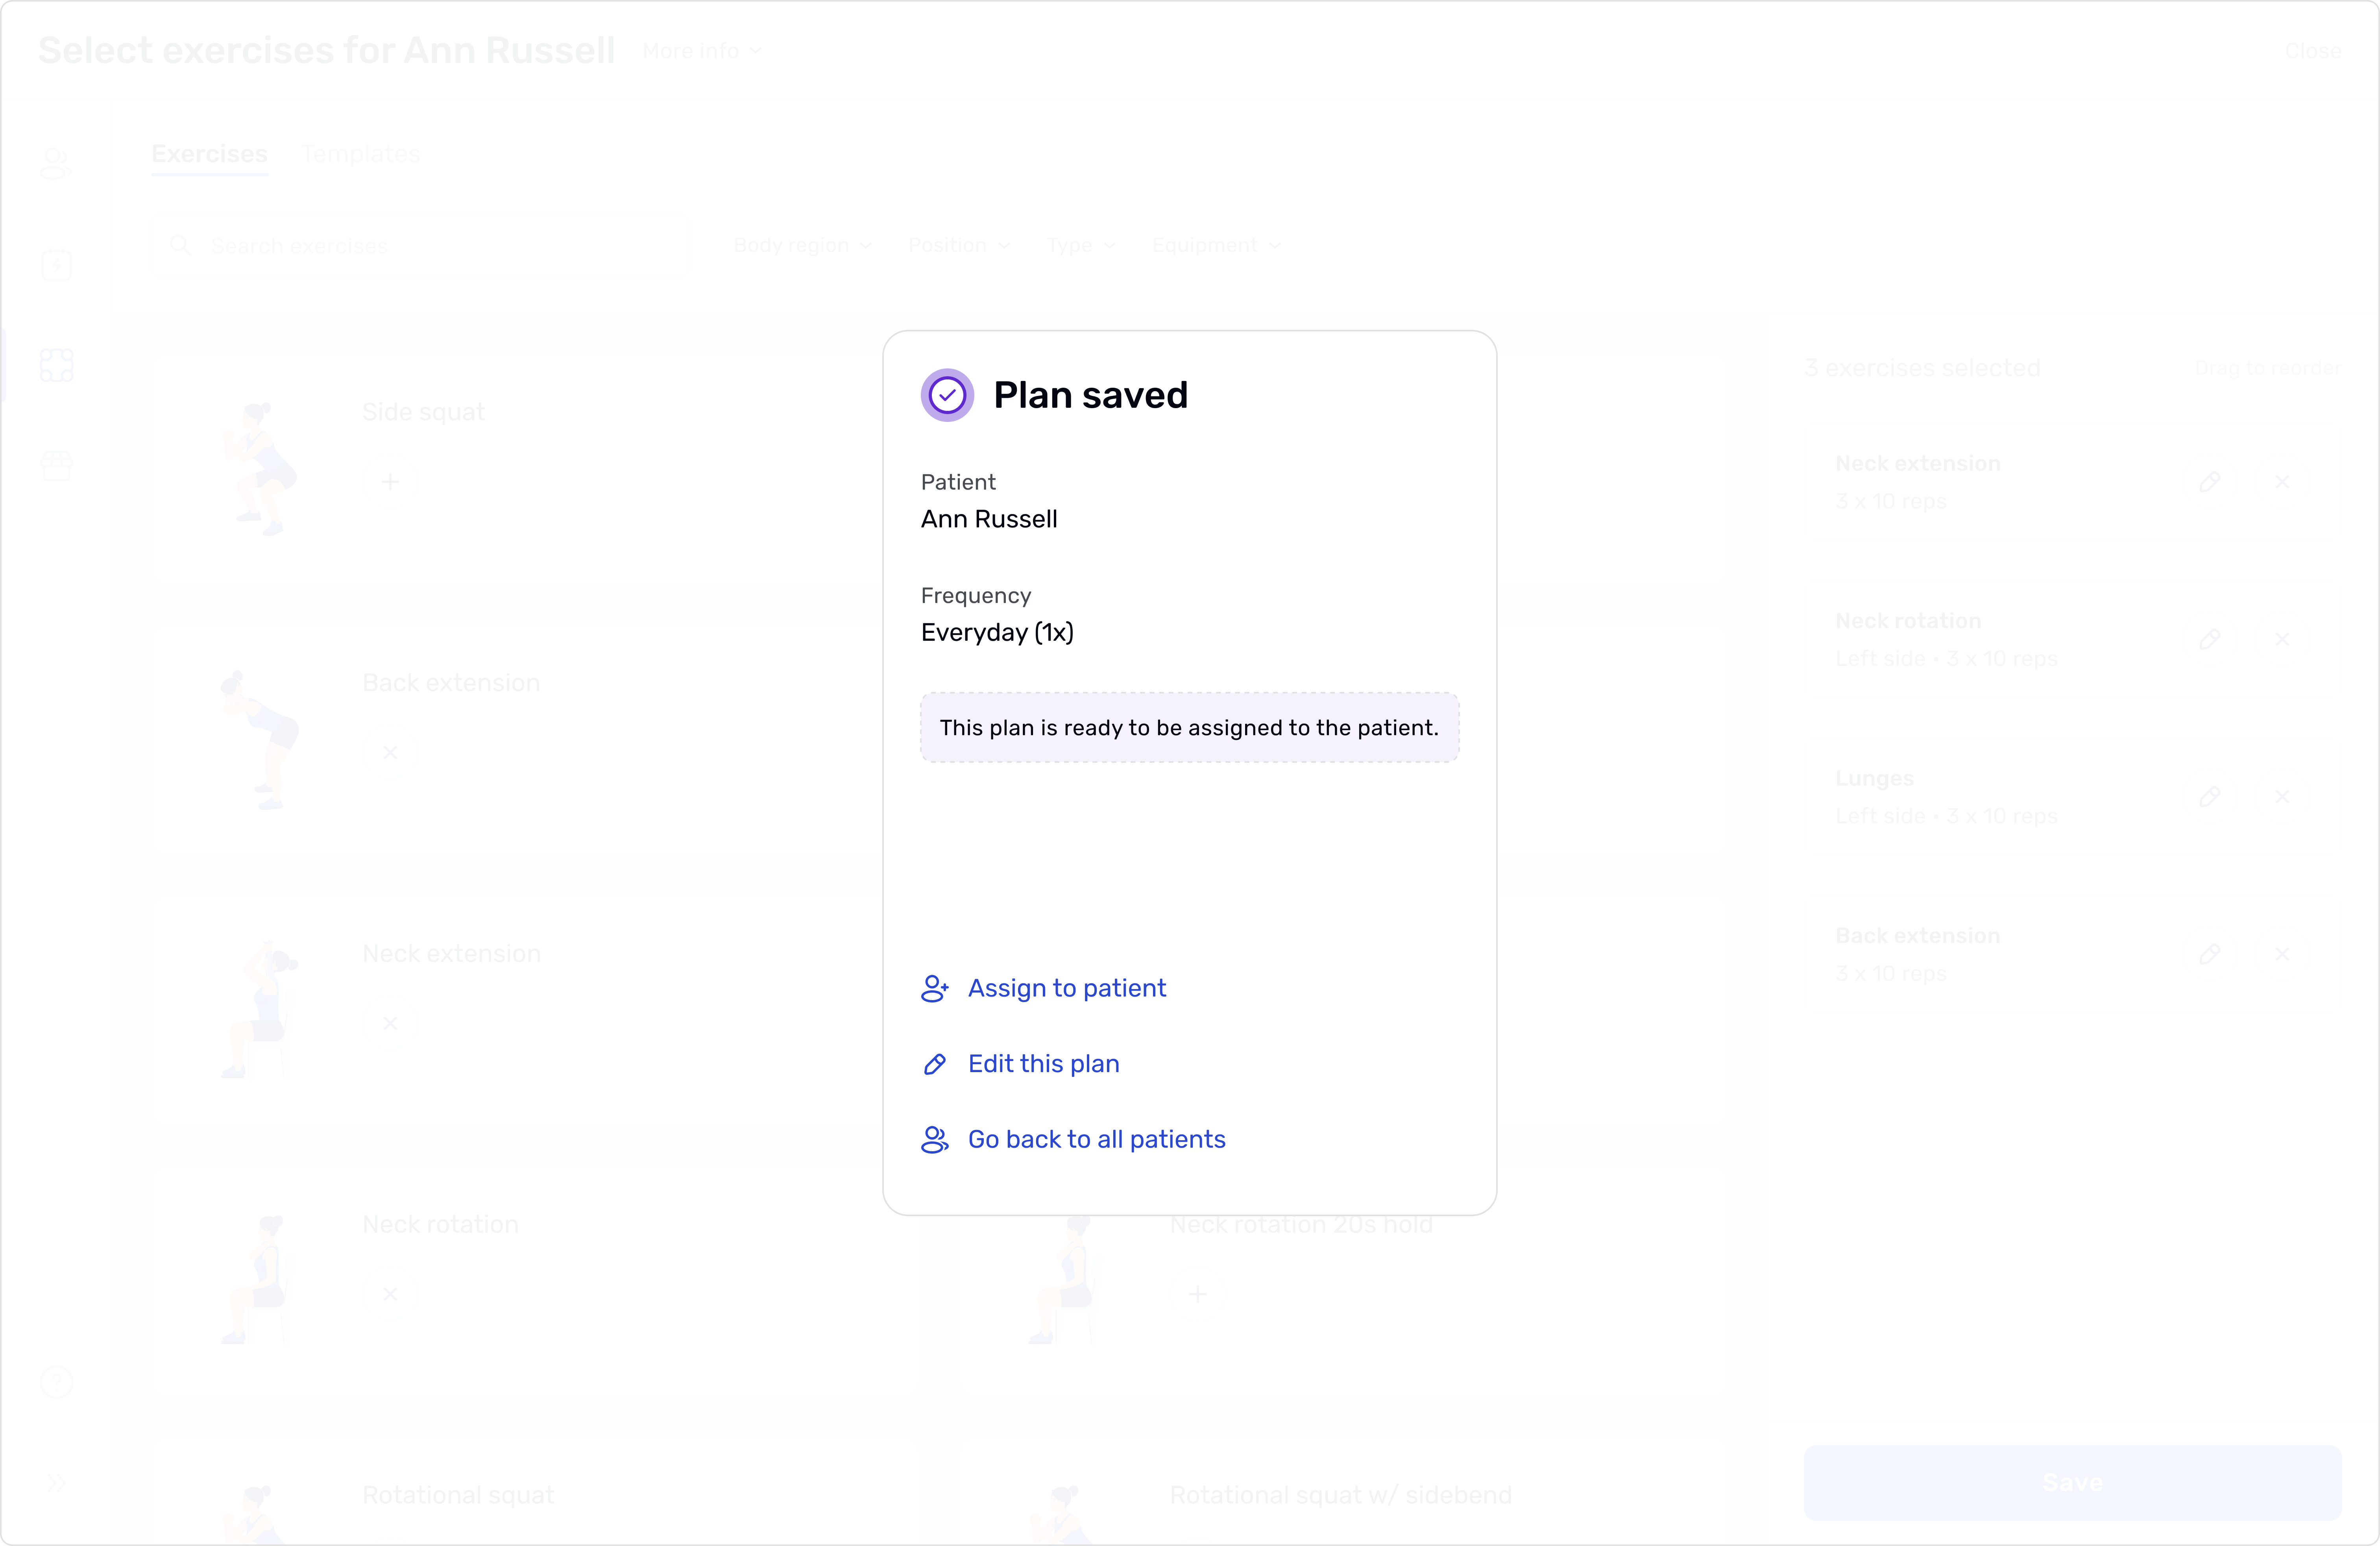
Task: Edit Neck extension in selected list
Action: [2210, 482]
